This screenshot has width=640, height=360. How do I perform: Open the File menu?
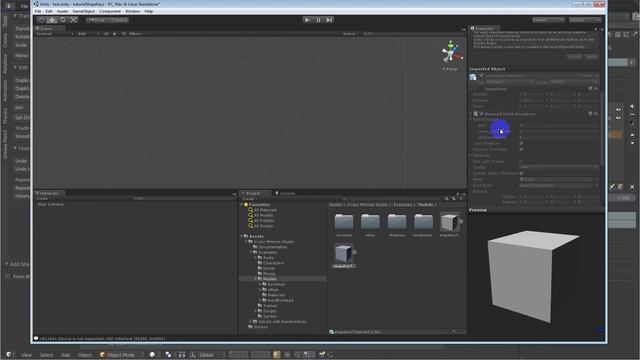tap(38, 11)
